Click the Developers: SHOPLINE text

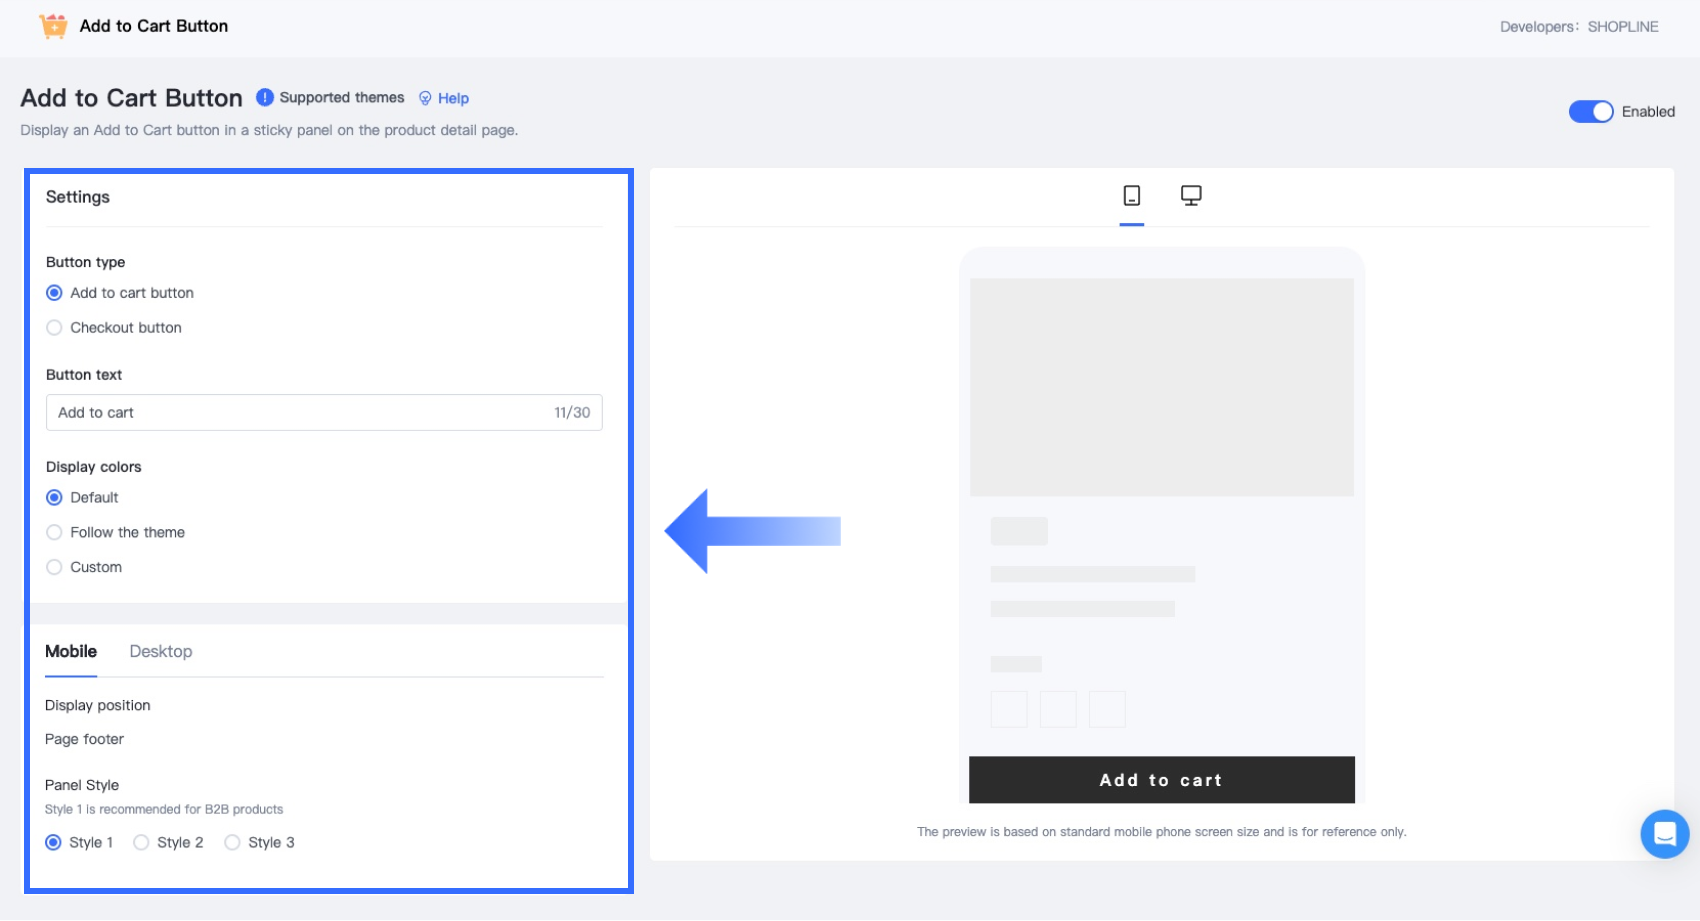(x=1579, y=27)
